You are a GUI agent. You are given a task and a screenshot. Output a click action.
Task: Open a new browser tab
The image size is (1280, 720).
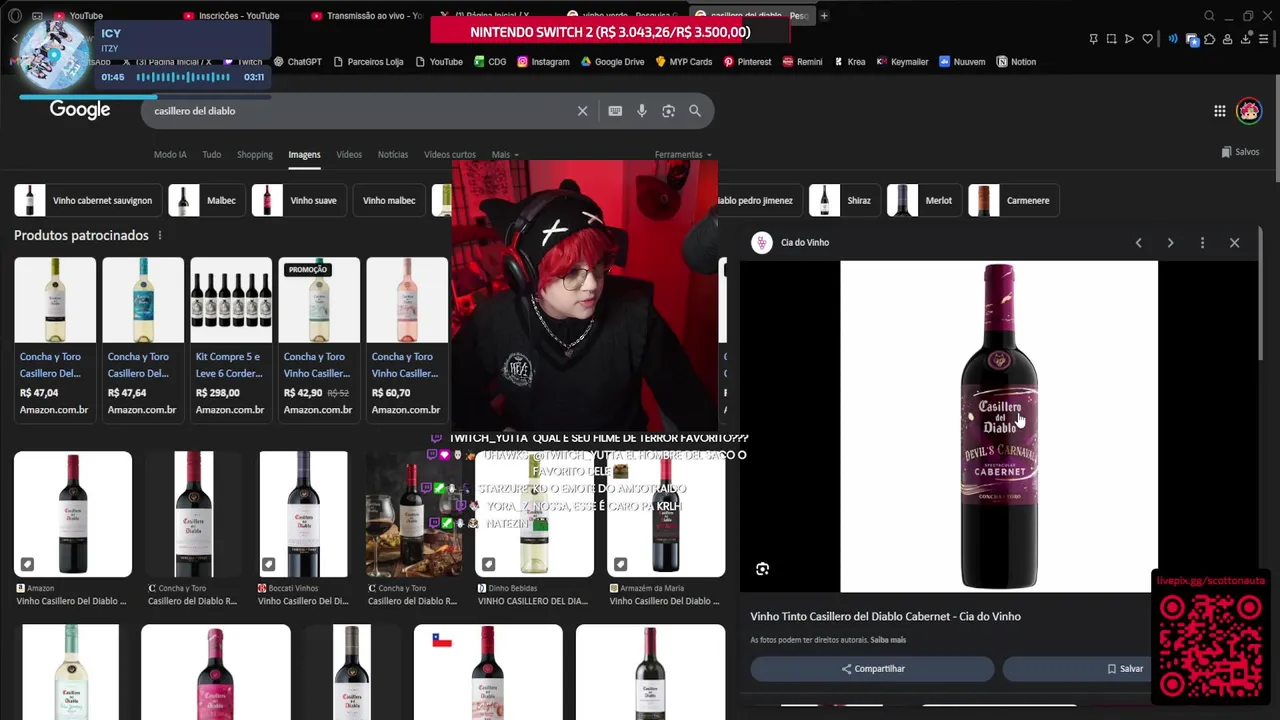tap(824, 16)
